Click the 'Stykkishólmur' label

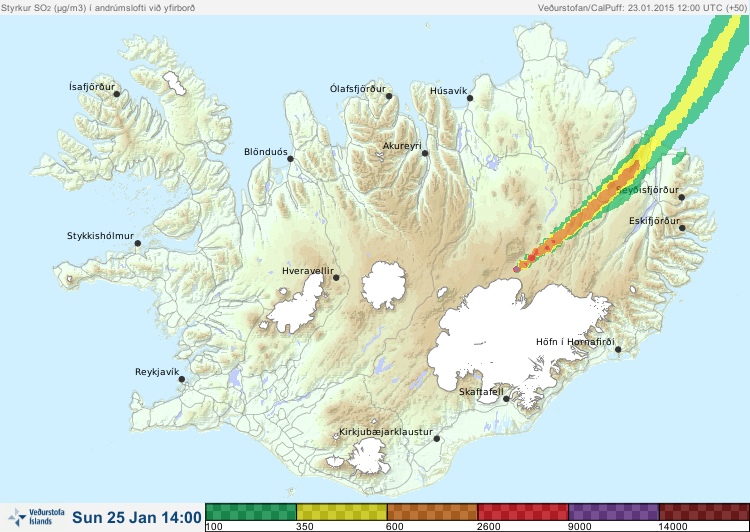(100, 236)
